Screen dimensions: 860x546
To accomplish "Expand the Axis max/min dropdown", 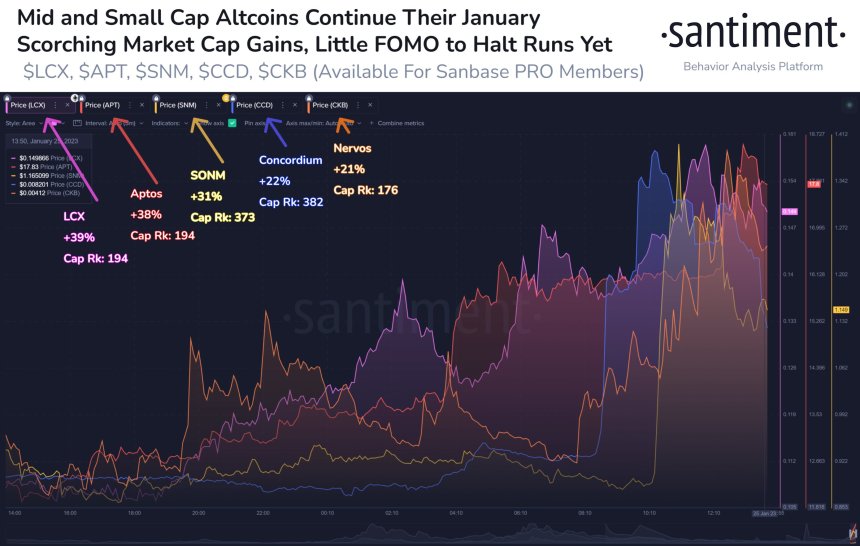I will click(x=324, y=123).
